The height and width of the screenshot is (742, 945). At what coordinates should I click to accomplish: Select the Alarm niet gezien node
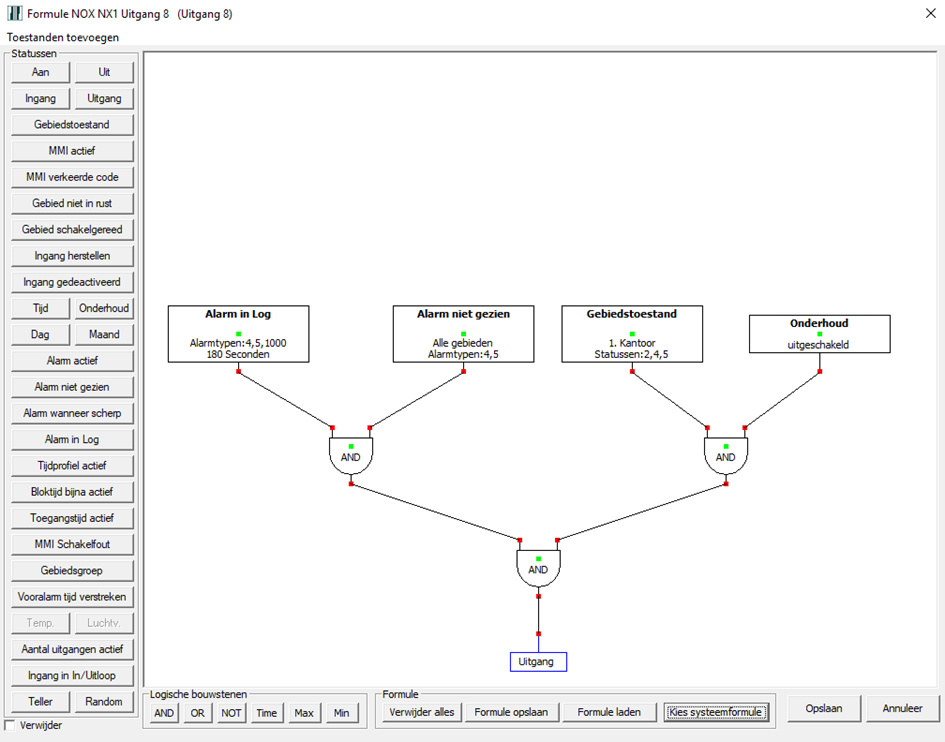click(463, 333)
